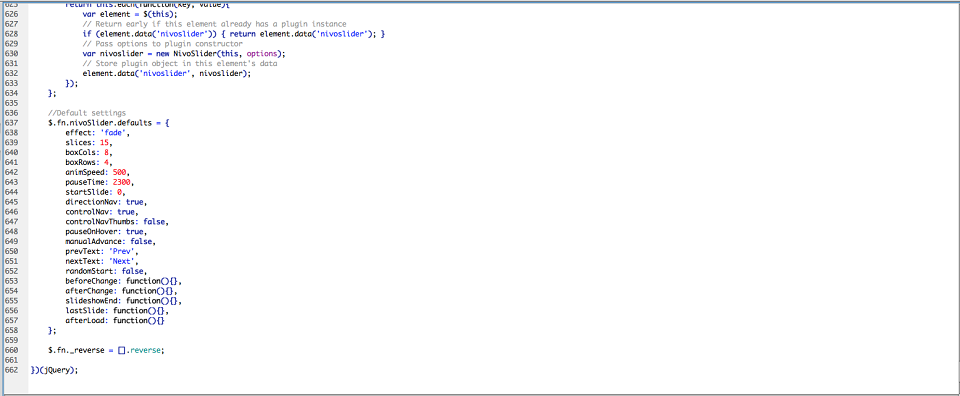The width and height of the screenshot is (960, 396).
Task: Click the 'Return early' comment line
Action: 215,23
